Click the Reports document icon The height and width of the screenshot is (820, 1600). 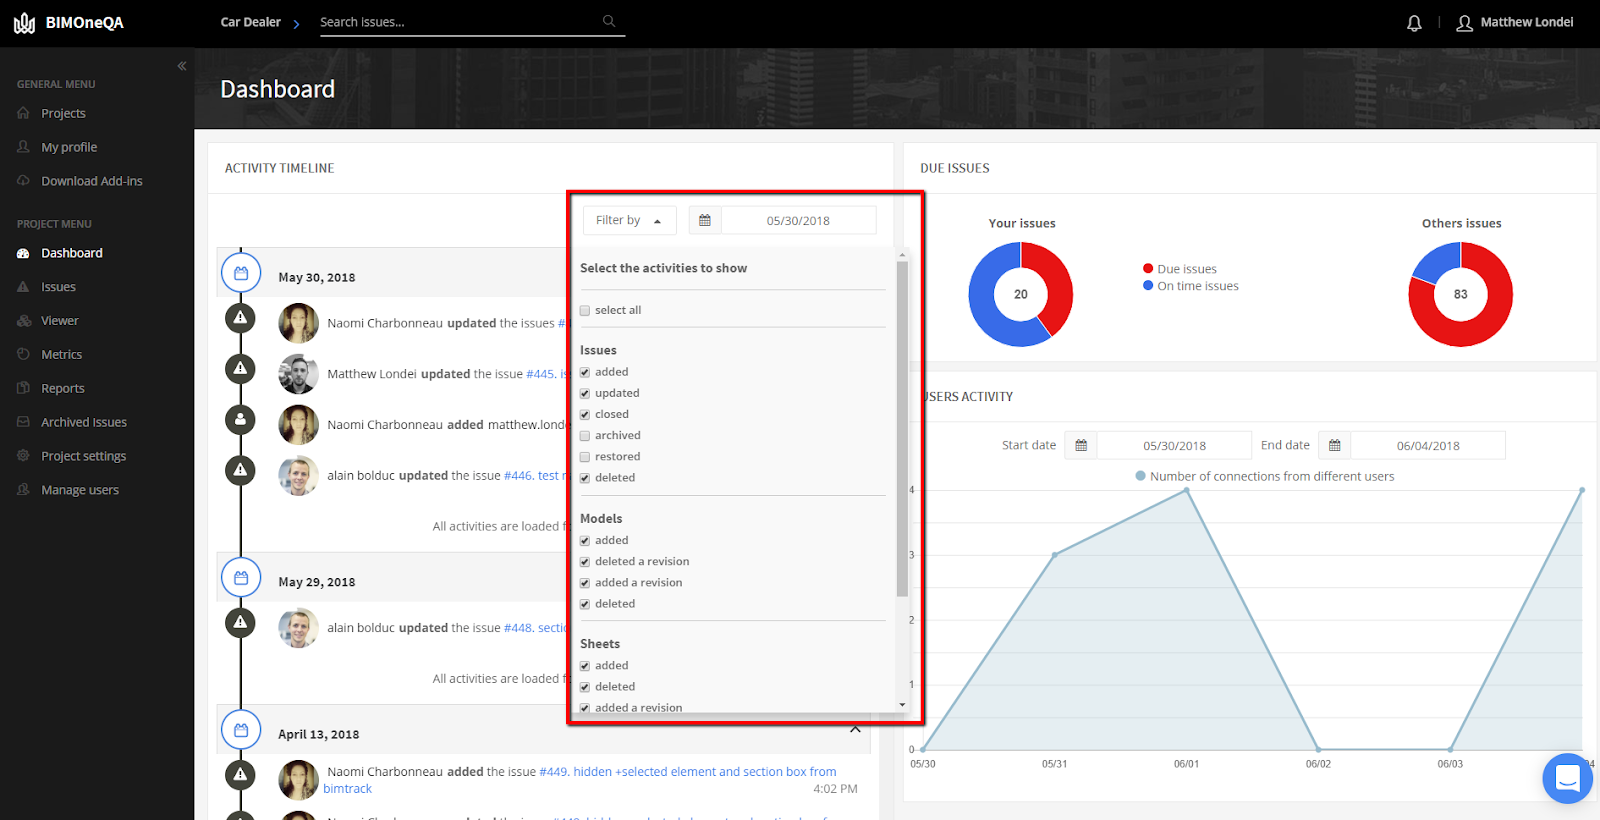coord(23,388)
